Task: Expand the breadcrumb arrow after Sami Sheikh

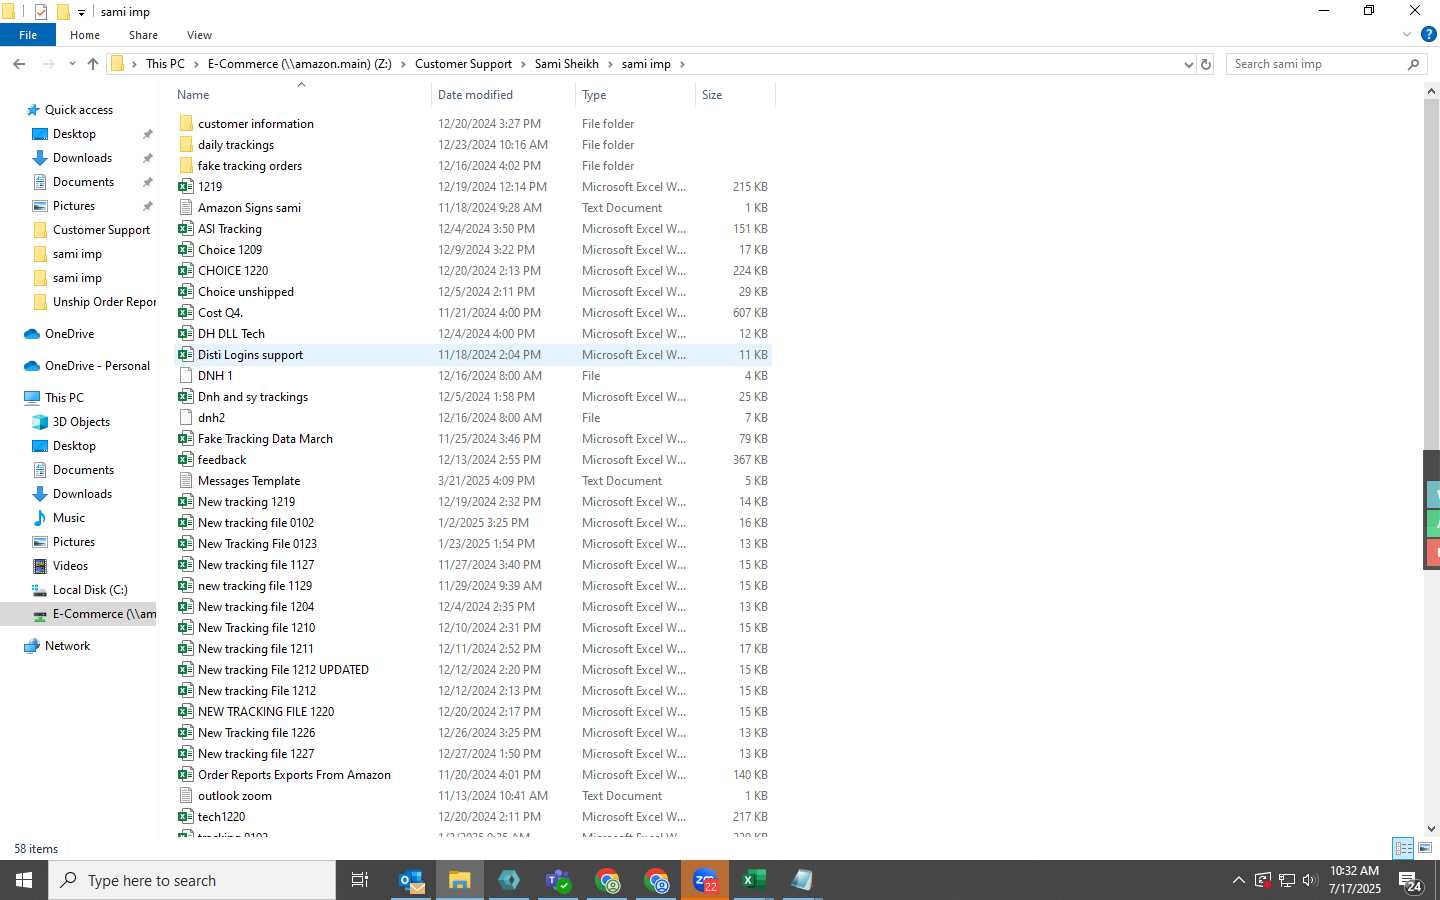Action: 610,64
